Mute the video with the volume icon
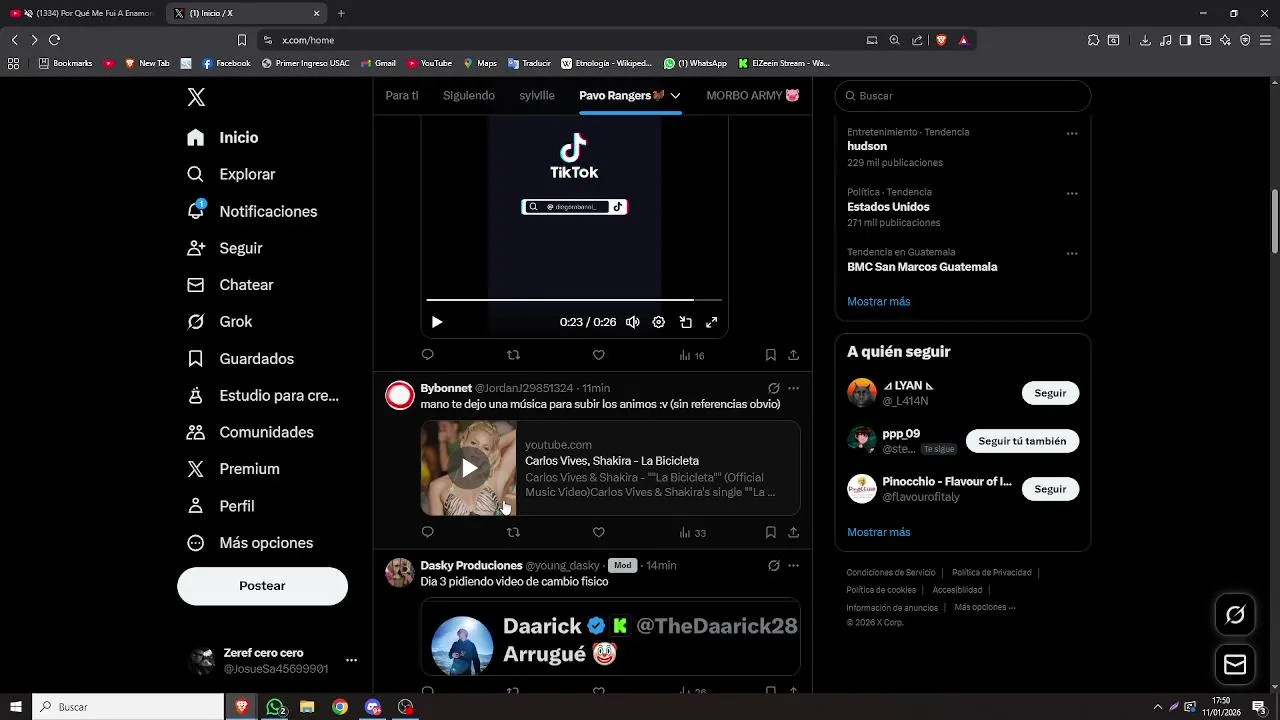This screenshot has height=720, width=1280. coord(633,322)
